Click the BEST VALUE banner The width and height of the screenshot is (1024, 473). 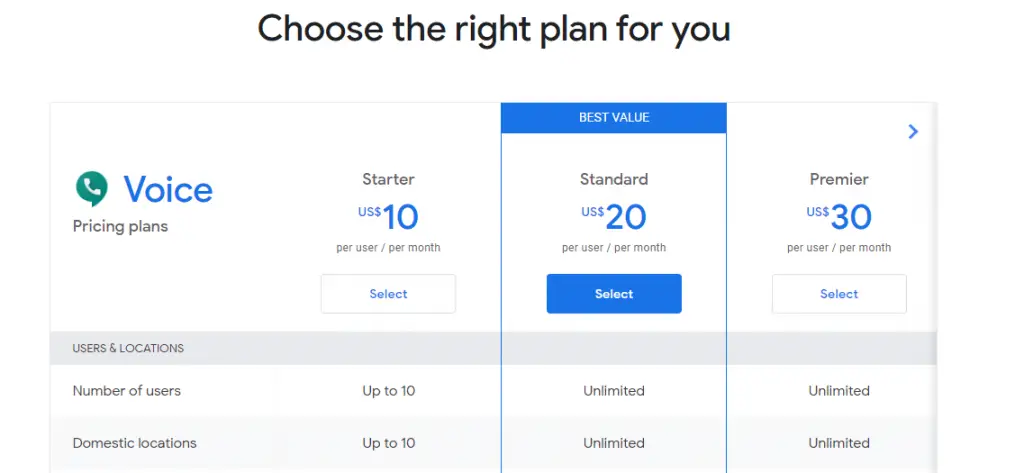(614, 118)
